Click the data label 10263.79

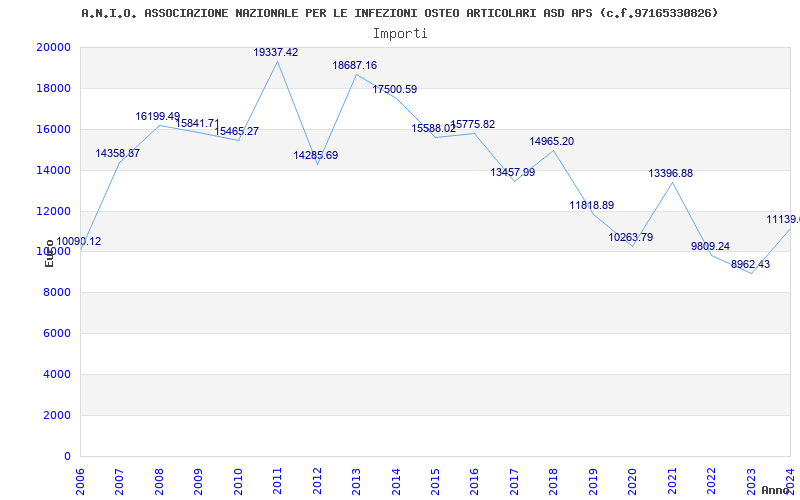pyautogui.click(x=631, y=237)
